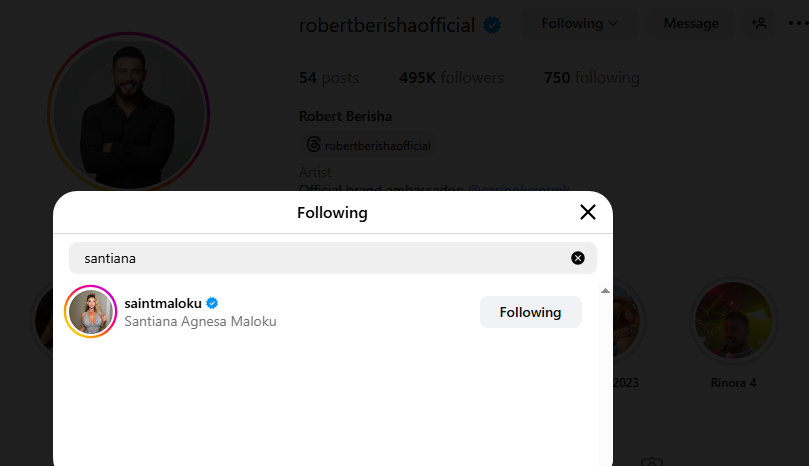The width and height of the screenshot is (809, 466).
Task: Unfollow saintmaloku via the Following button
Action: point(530,312)
